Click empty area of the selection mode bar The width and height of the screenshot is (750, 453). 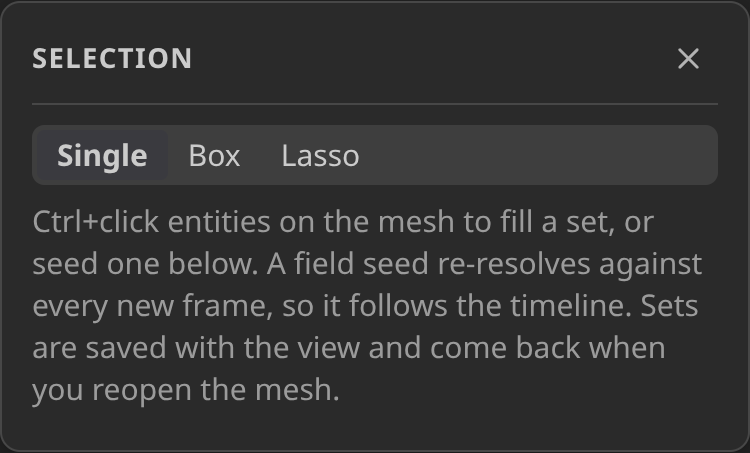tap(540, 155)
